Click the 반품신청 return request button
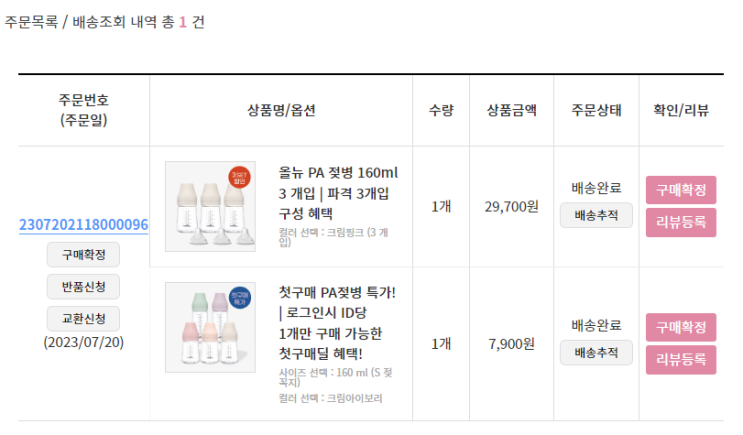The image size is (743, 435). tap(83, 287)
